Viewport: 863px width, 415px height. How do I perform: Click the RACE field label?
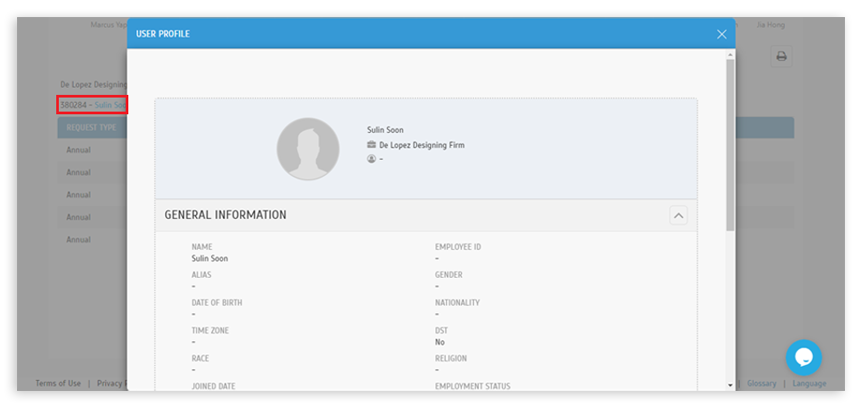(201, 358)
